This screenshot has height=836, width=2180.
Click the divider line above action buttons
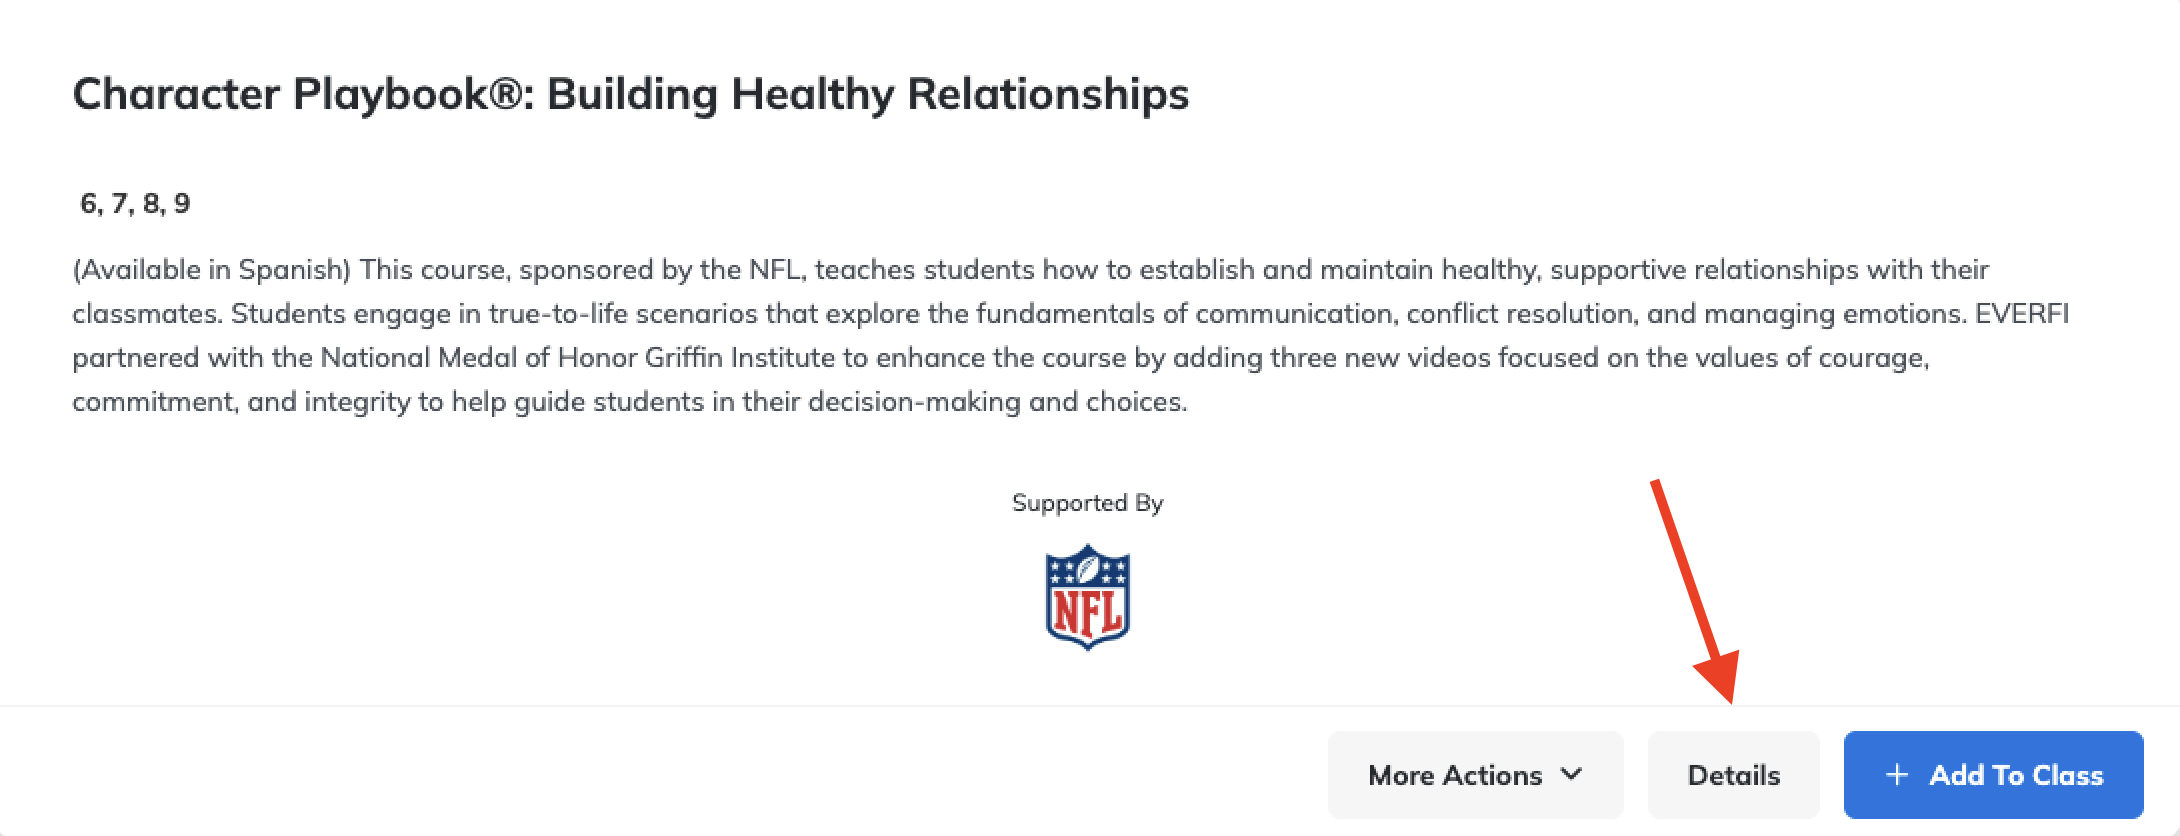pos(1090,706)
